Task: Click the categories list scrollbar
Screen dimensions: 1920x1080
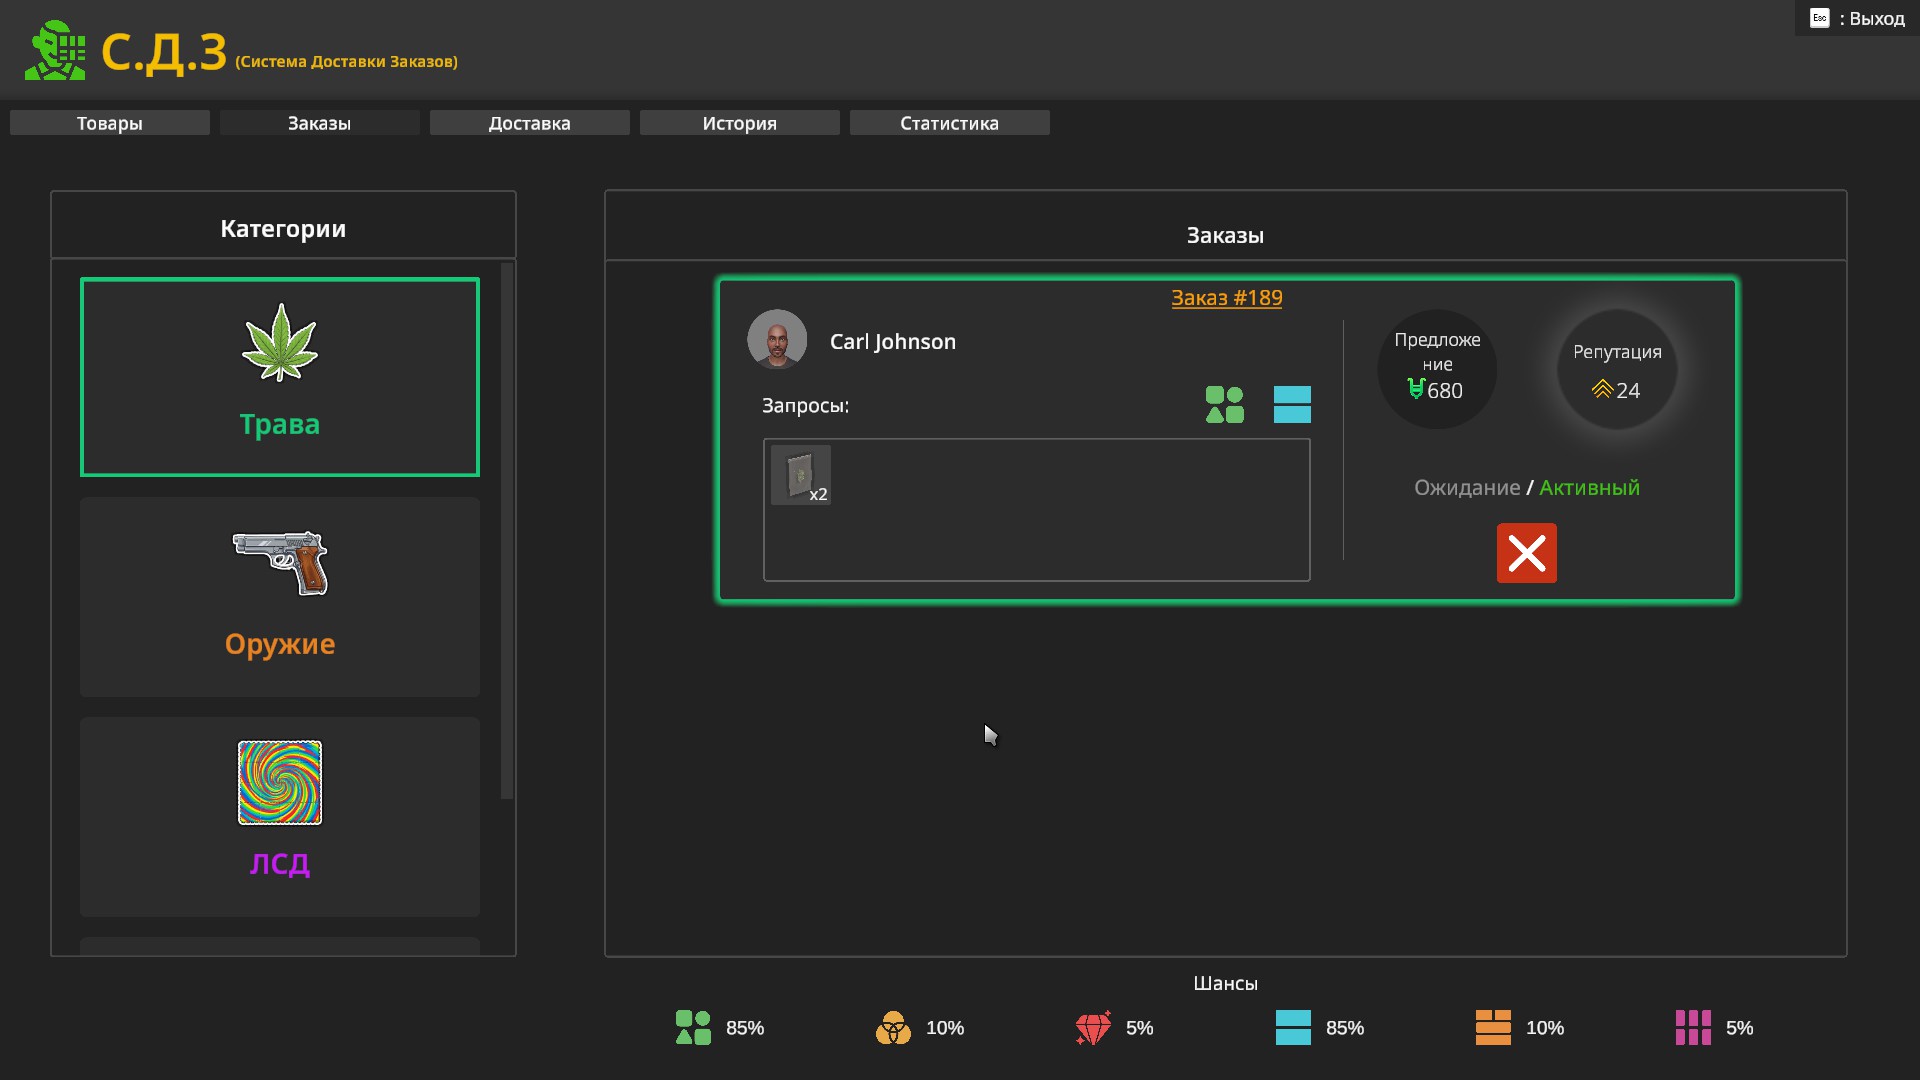Action: 507,530
